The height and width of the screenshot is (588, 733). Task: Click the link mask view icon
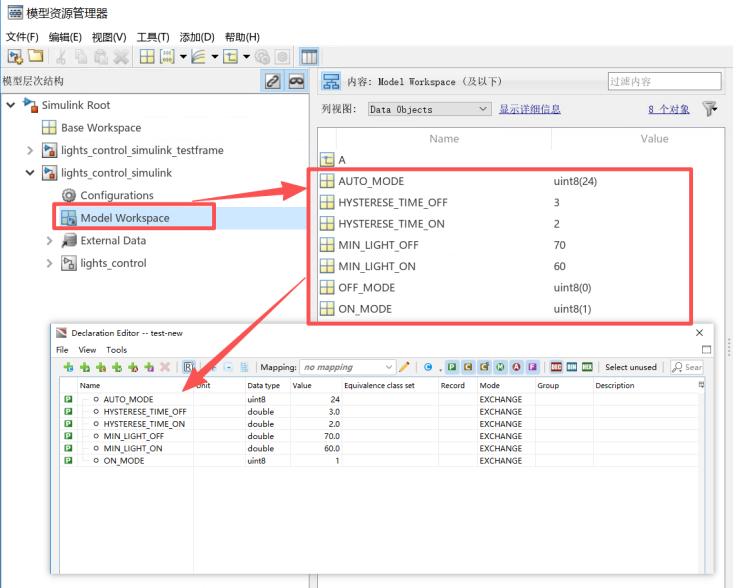click(x=296, y=82)
